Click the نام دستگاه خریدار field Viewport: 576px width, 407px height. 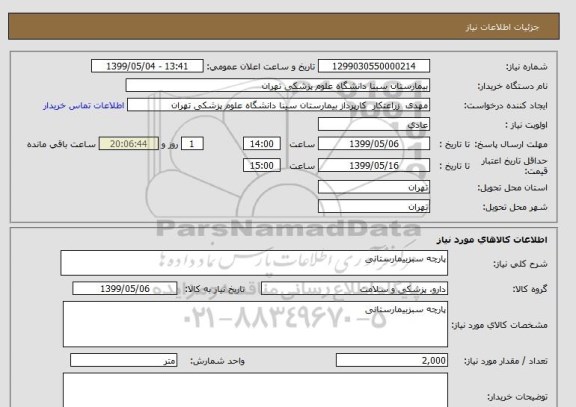[x=277, y=85]
